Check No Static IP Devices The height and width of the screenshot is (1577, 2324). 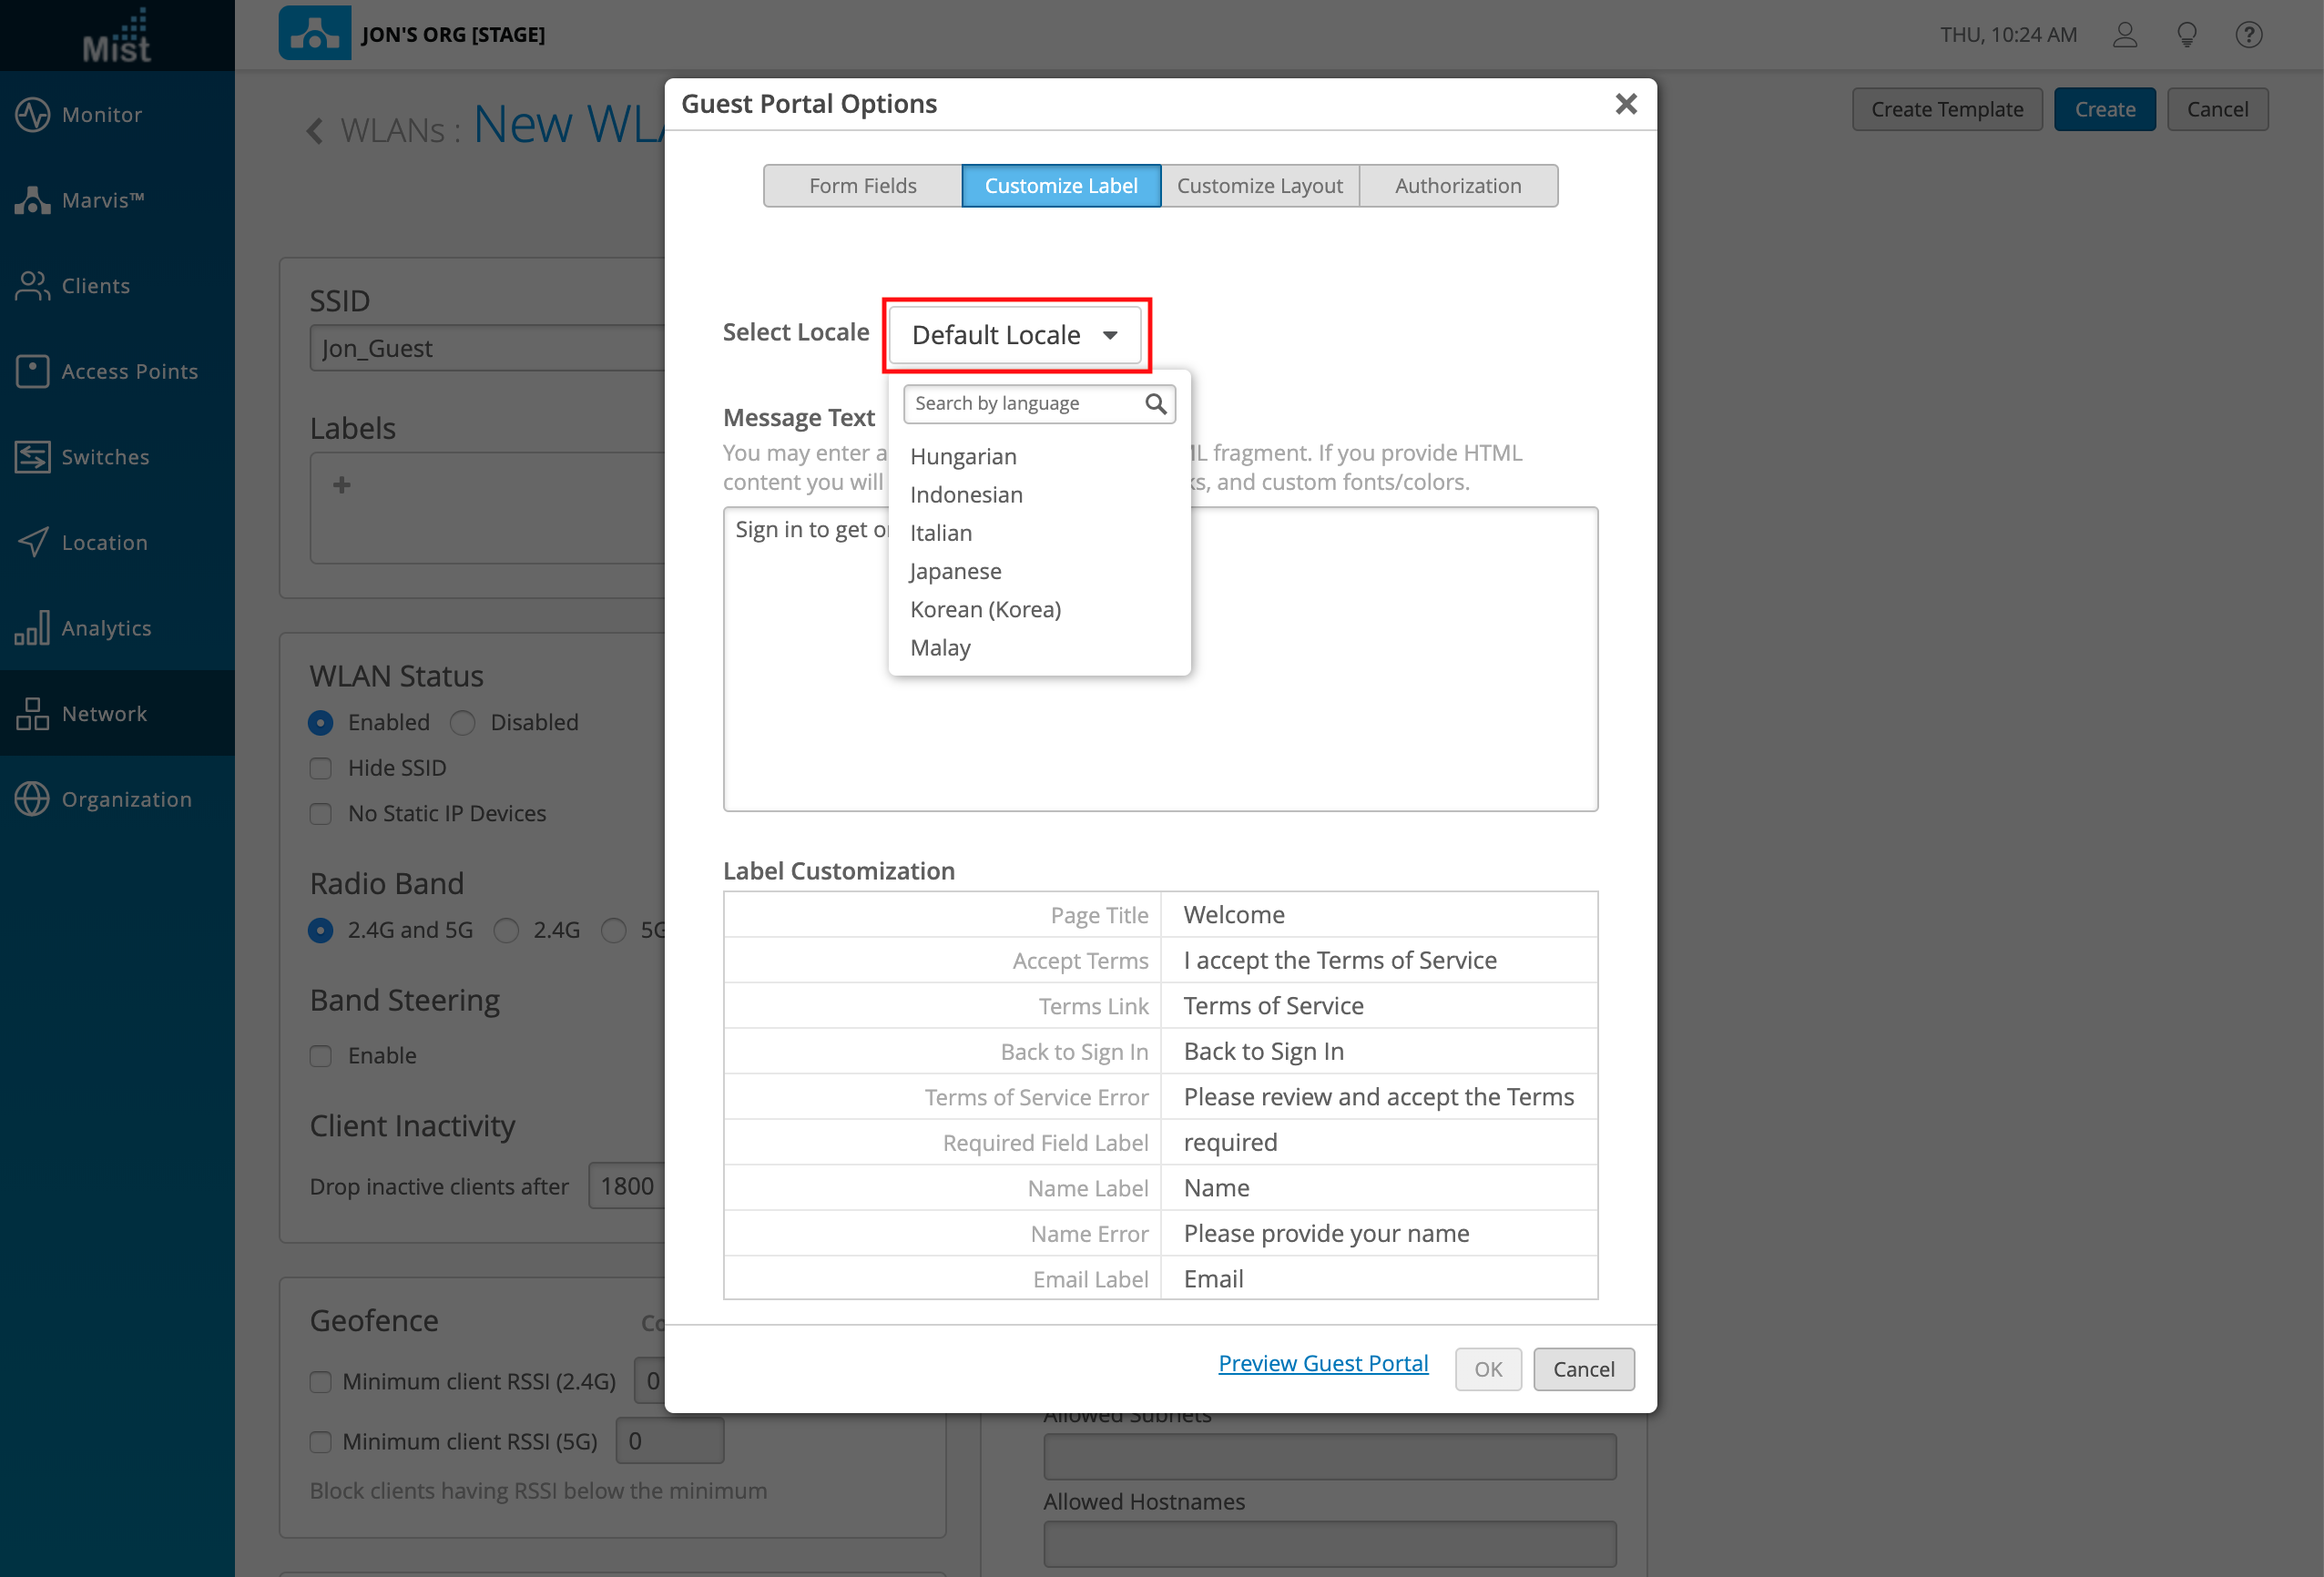point(321,814)
